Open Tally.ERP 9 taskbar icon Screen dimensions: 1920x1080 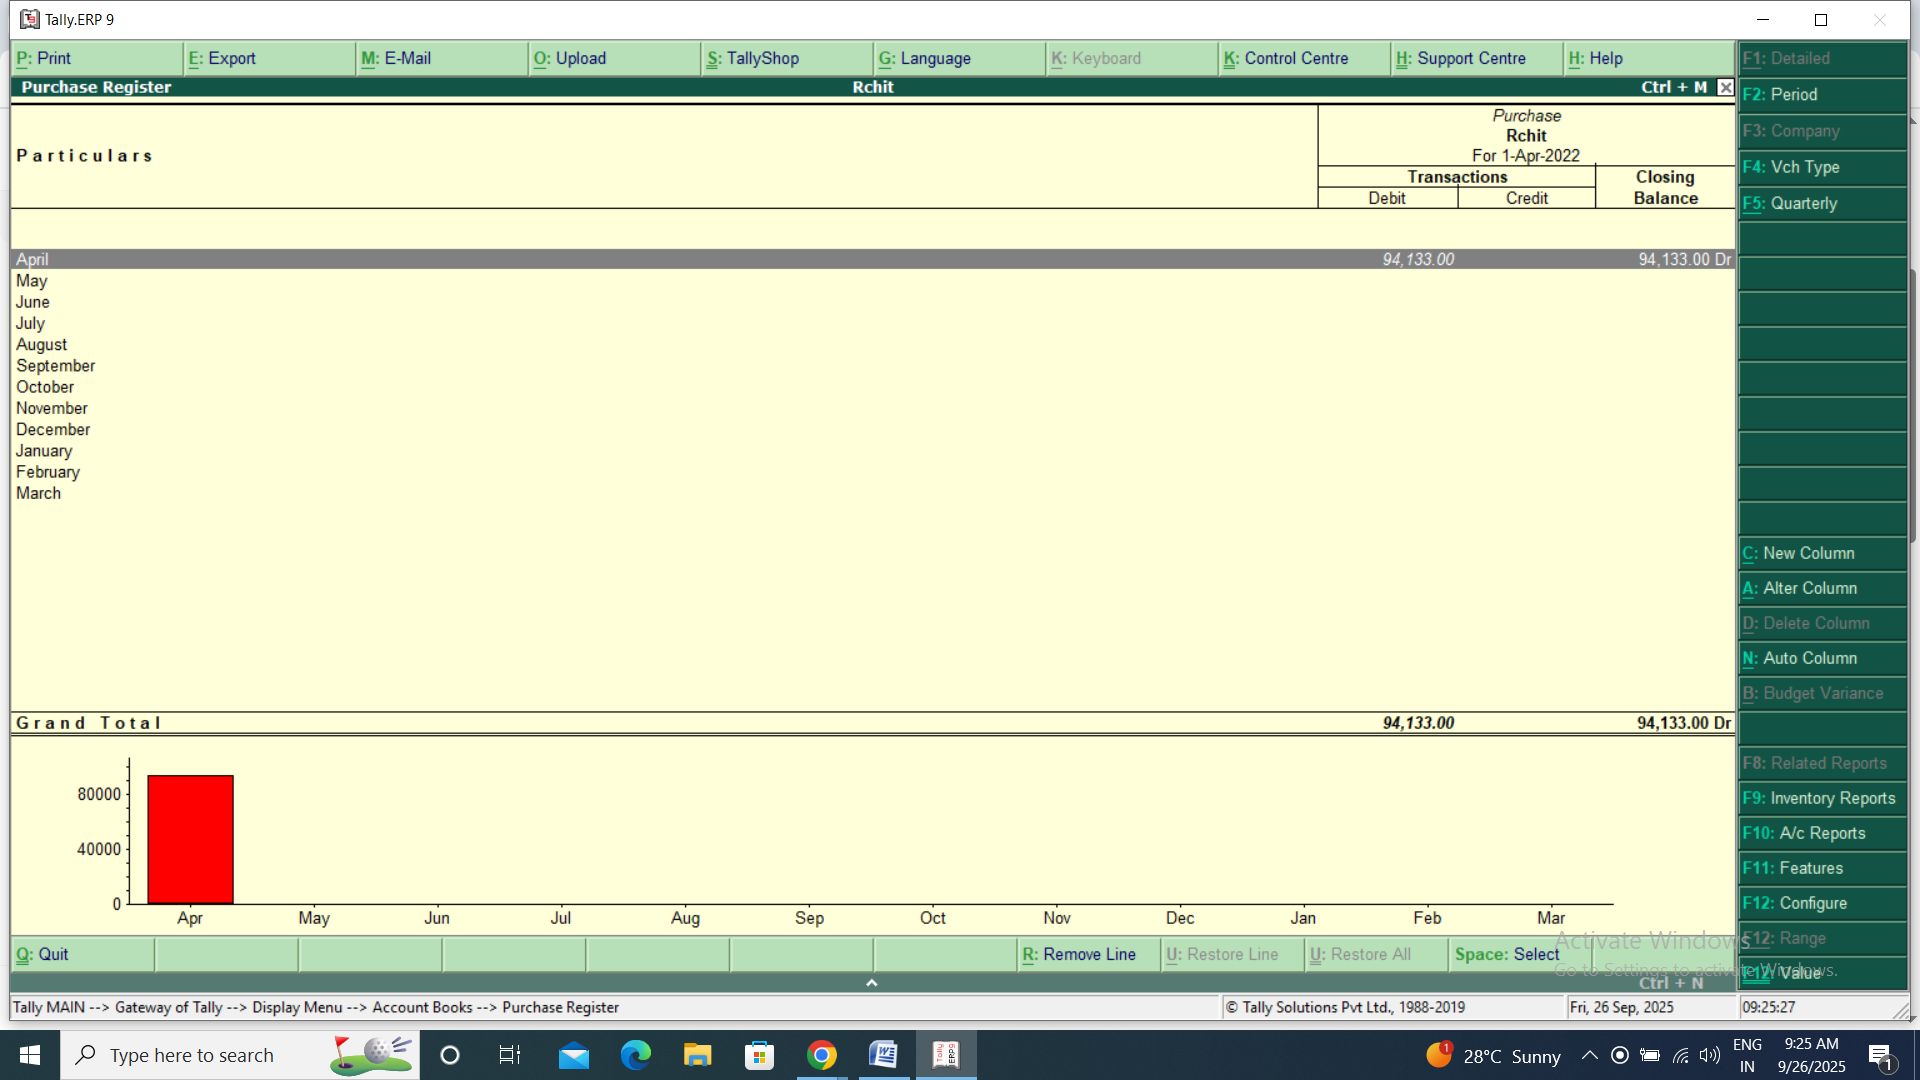tap(945, 1055)
